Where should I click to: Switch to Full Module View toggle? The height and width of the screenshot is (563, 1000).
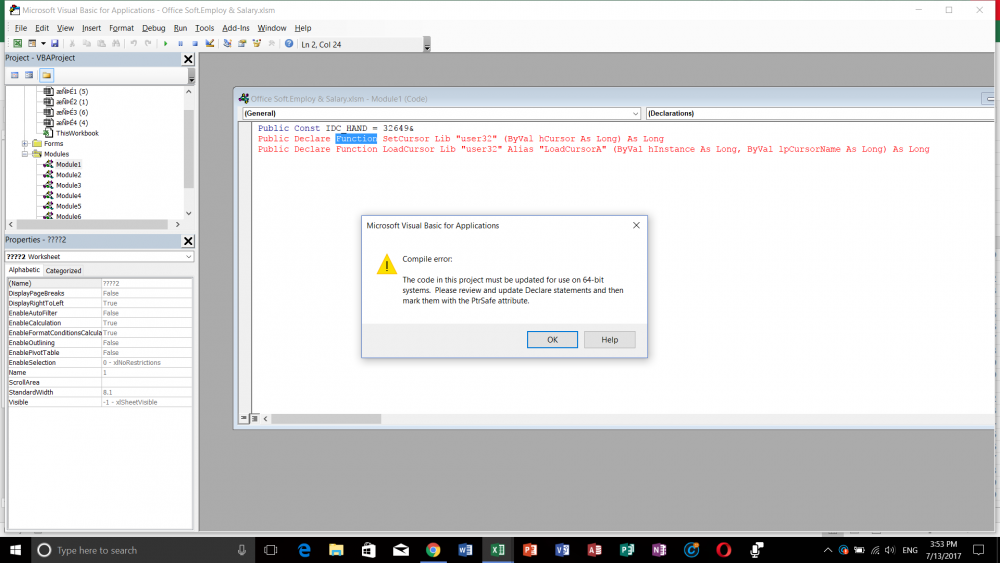pyautogui.click(x=254, y=417)
